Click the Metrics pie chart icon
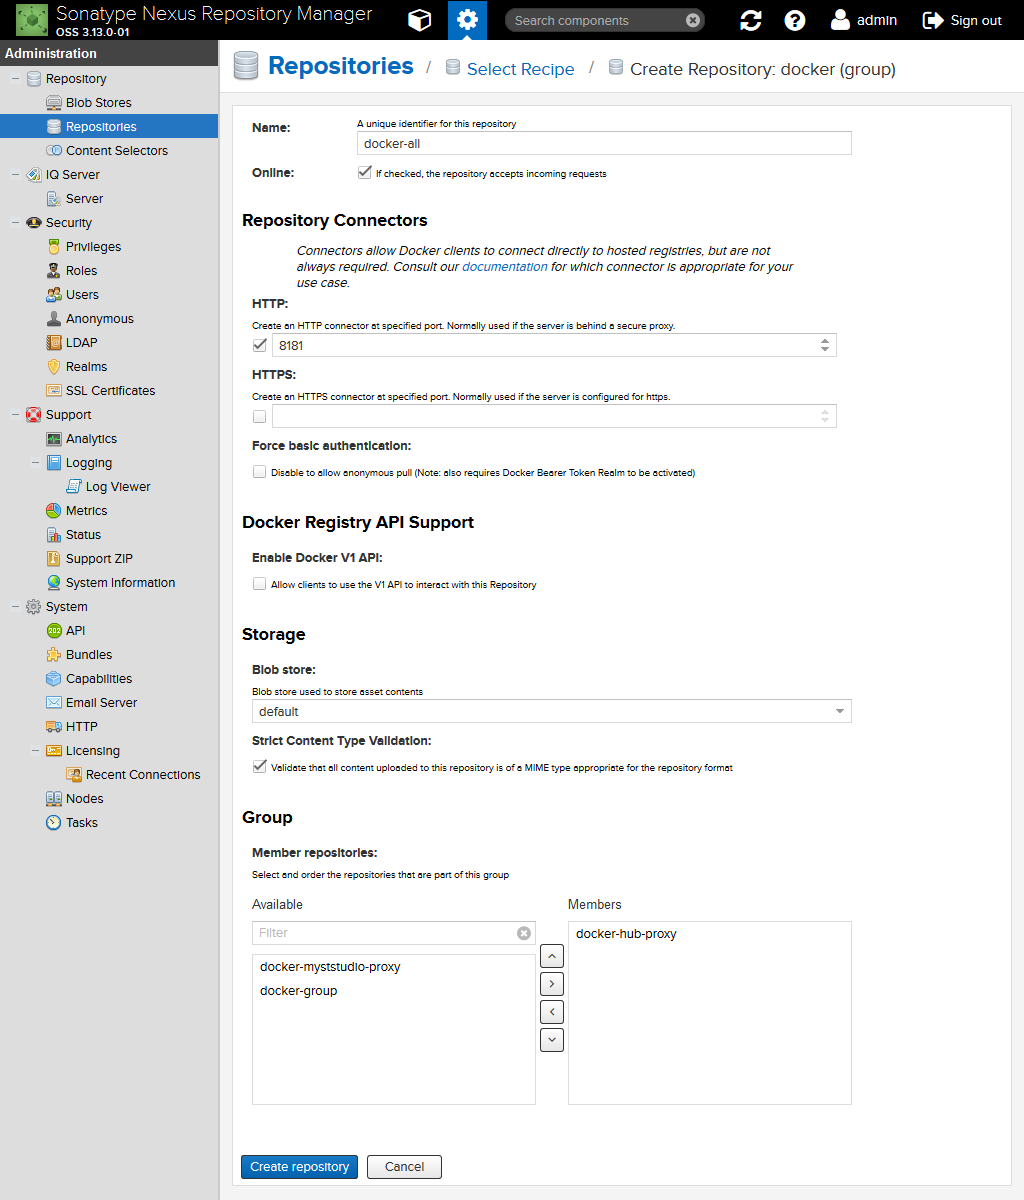The height and width of the screenshot is (1200, 1024). (54, 511)
